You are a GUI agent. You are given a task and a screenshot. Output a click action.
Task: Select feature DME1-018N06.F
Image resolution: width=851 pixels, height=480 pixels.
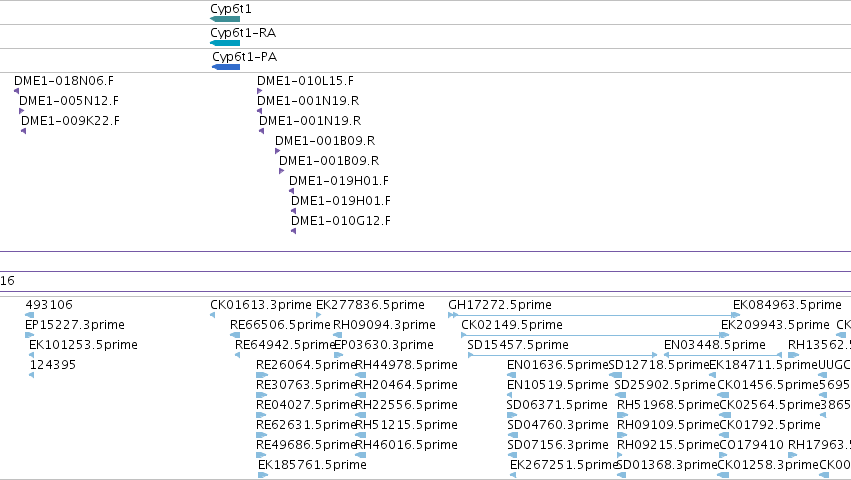(64, 81)
